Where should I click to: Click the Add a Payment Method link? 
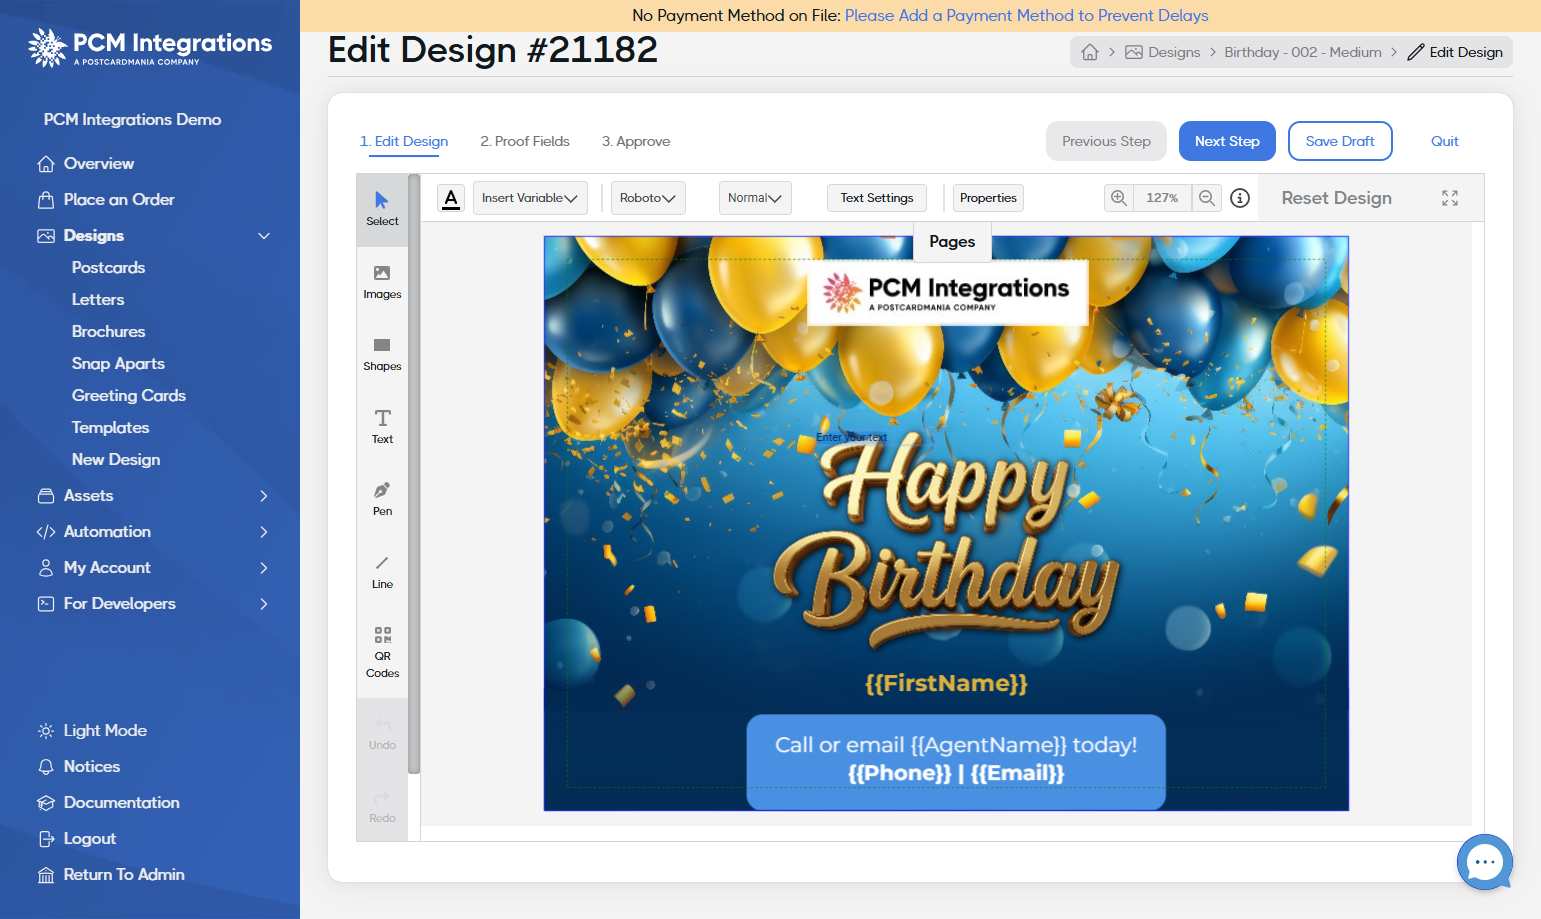click(x=1027, y=15)
